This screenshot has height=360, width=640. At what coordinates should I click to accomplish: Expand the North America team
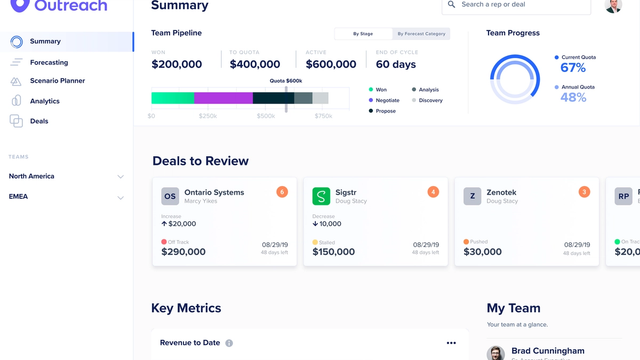click(x=66, y=176)
